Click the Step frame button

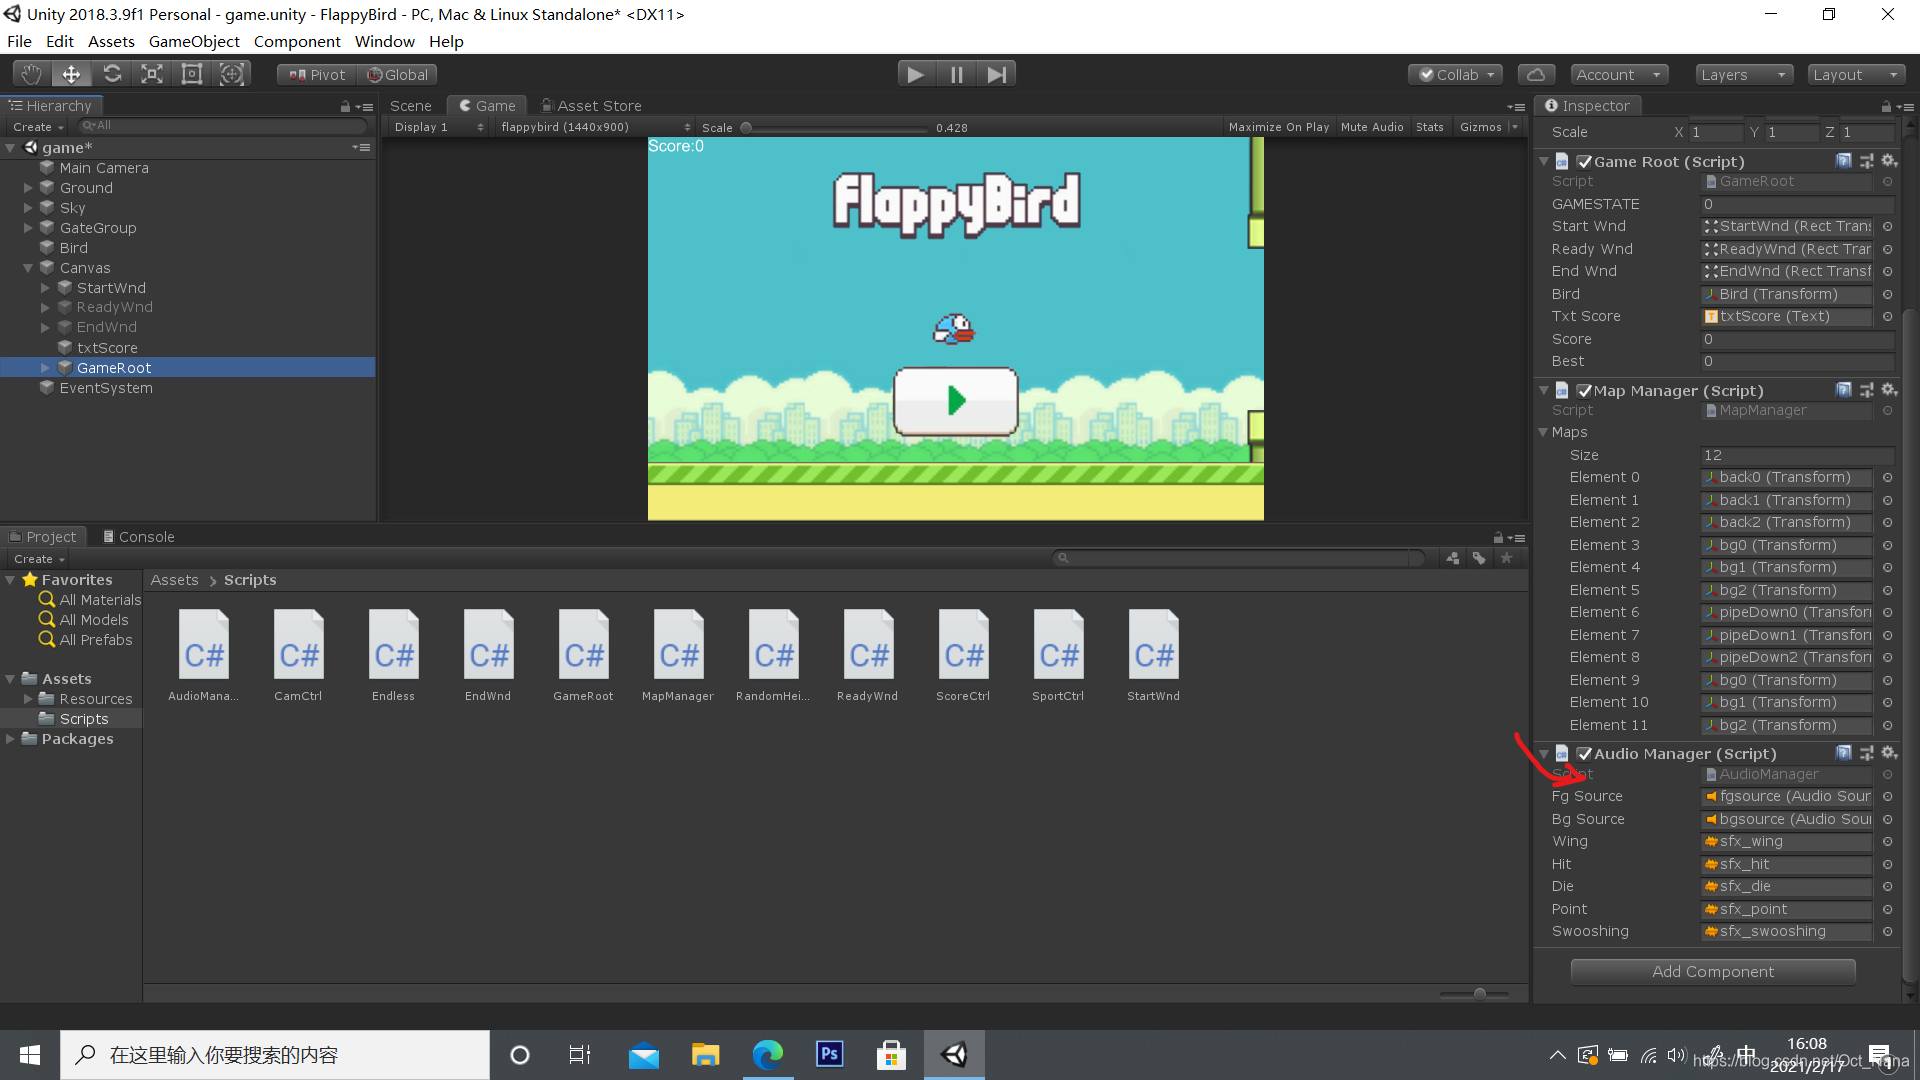[996, 74]
